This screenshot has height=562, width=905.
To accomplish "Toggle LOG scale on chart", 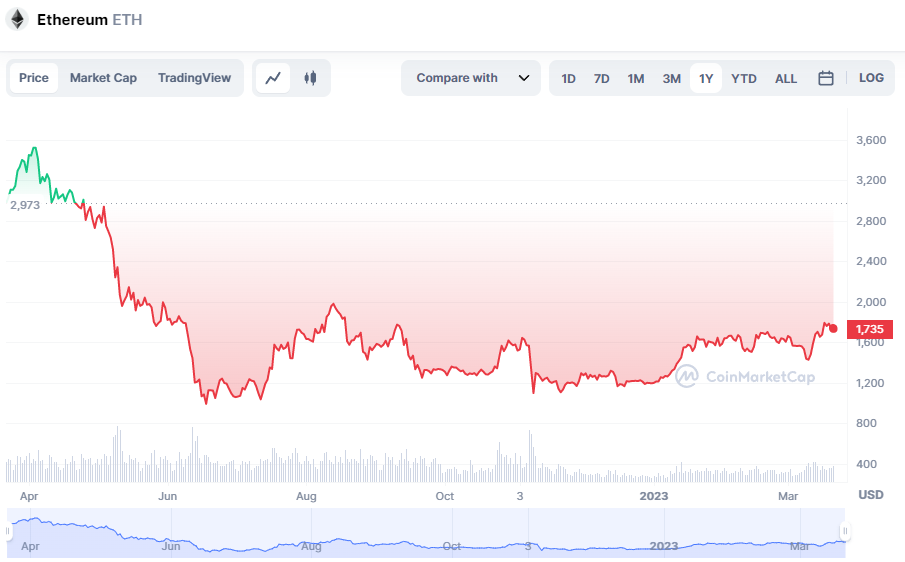I will 871,78.
